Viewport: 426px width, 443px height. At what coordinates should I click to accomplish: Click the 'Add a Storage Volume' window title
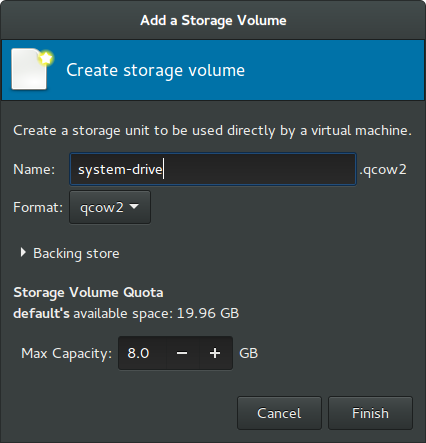(x=213, y=20)
